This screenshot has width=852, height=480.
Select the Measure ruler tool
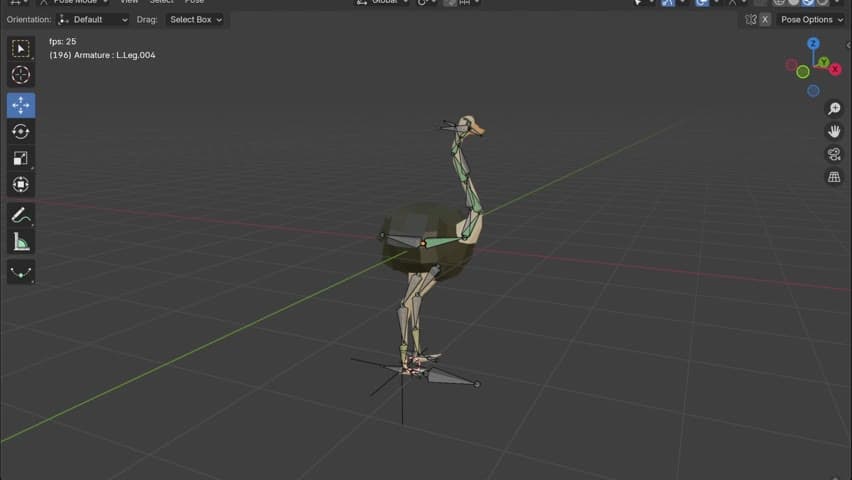(21, 242)
